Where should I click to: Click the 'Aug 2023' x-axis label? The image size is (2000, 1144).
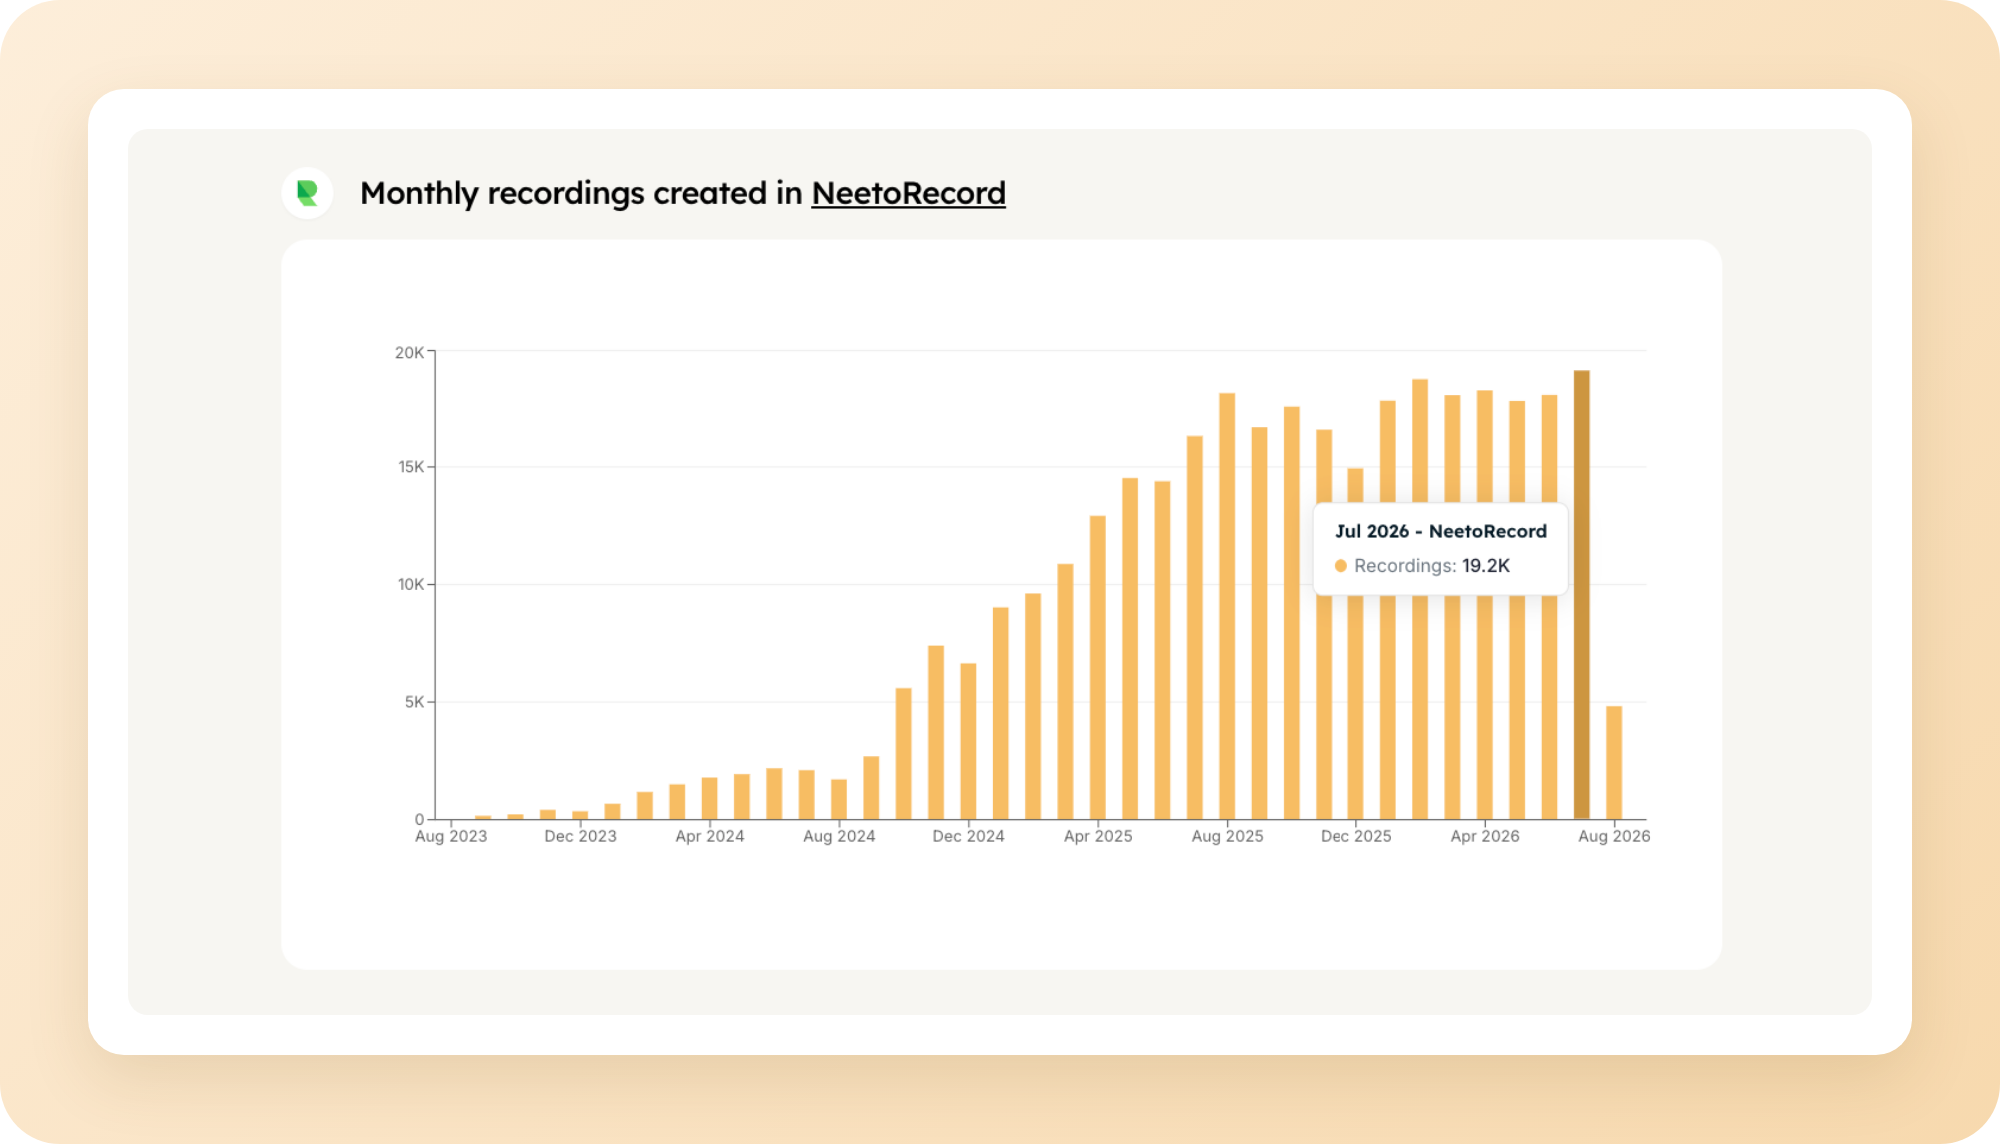click(x=451, y=836)
